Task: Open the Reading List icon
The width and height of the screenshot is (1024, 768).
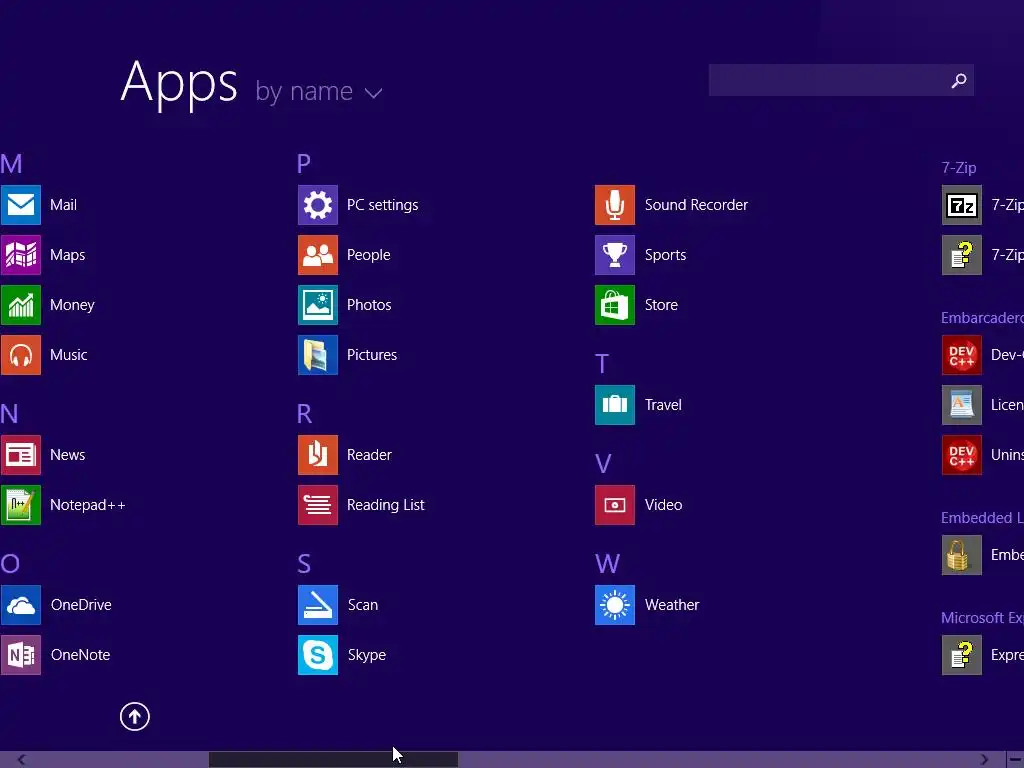Action: (318, 505)
